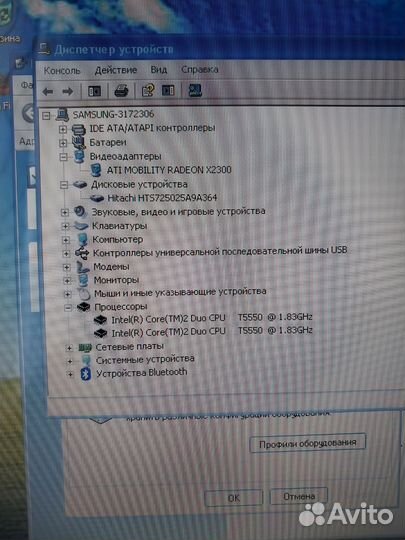Open the Справка menu
Image resolution: width=405 pixels, height=540 pixels.
pyautogui.click(x=200, y=69)
